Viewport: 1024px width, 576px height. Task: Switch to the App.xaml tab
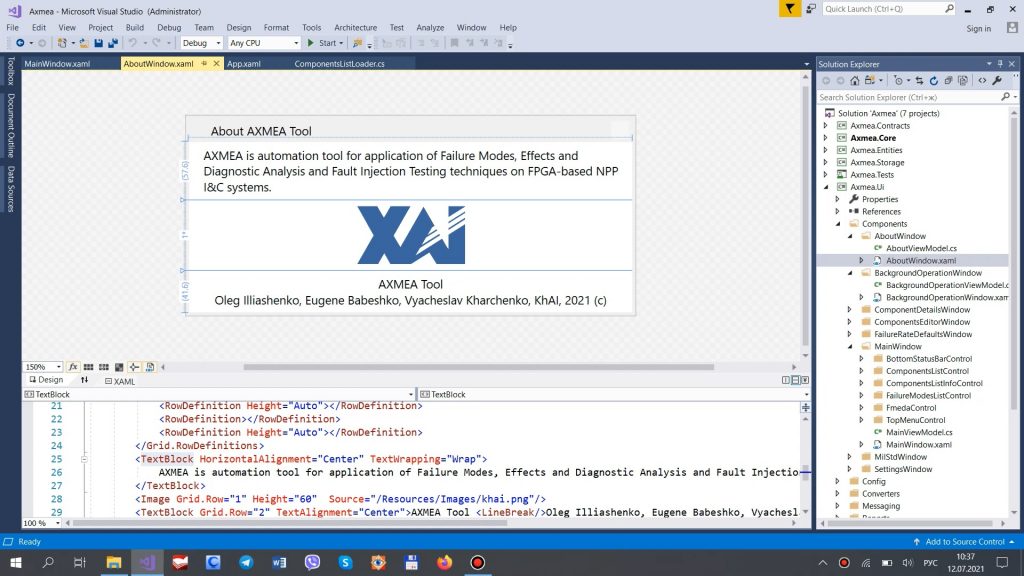[x=244, y=64]
